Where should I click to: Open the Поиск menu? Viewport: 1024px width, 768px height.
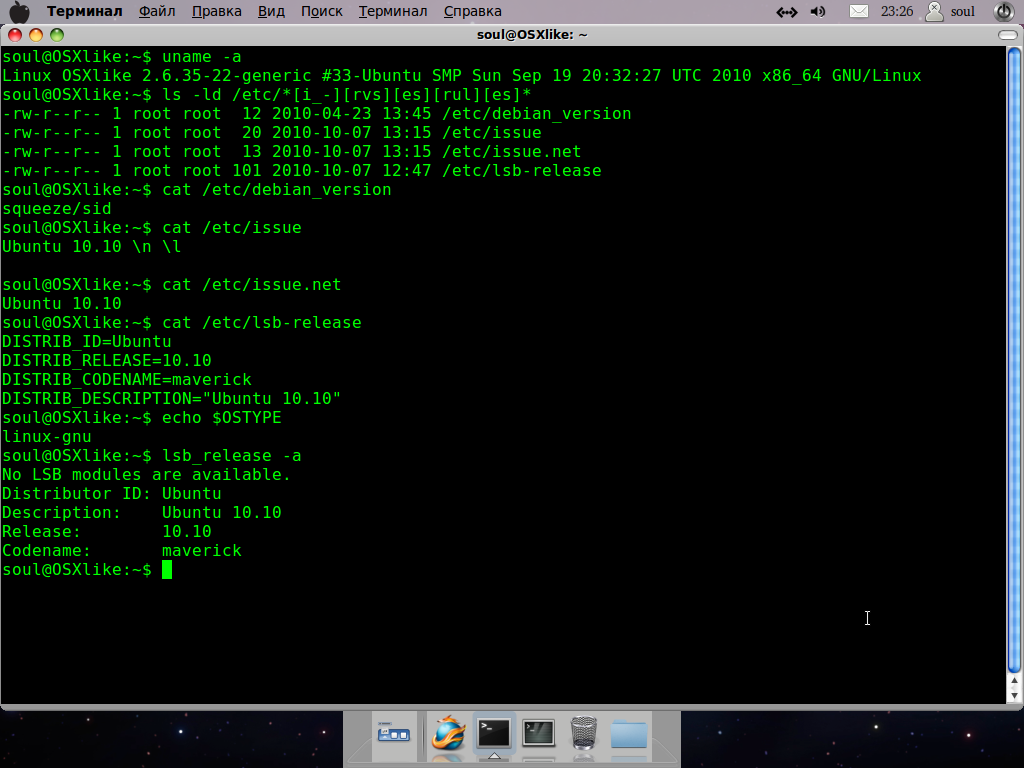[321, 12]
